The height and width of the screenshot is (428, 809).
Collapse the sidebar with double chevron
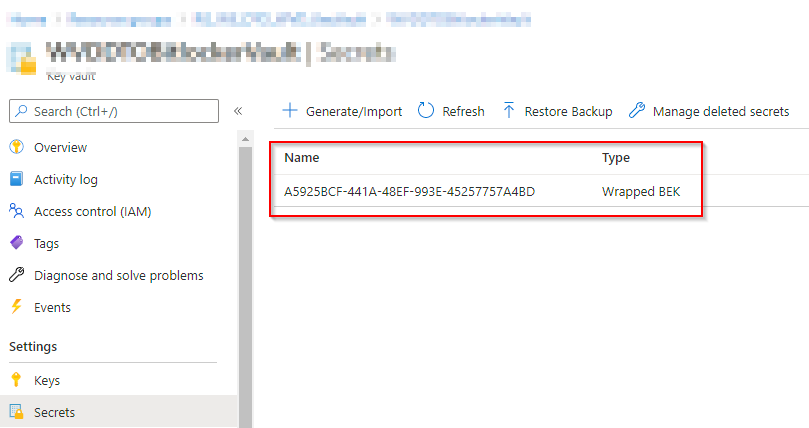tap(238, 111)
